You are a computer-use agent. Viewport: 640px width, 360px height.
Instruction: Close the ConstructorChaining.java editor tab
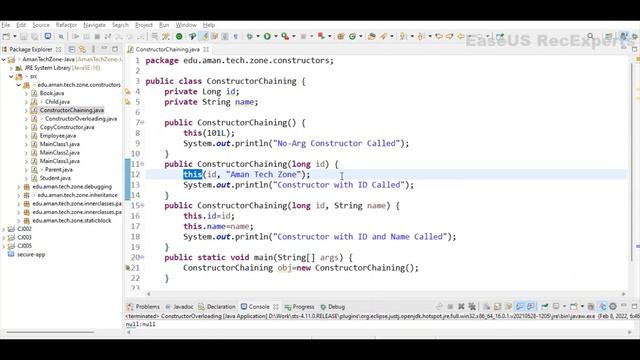(206, 49)
